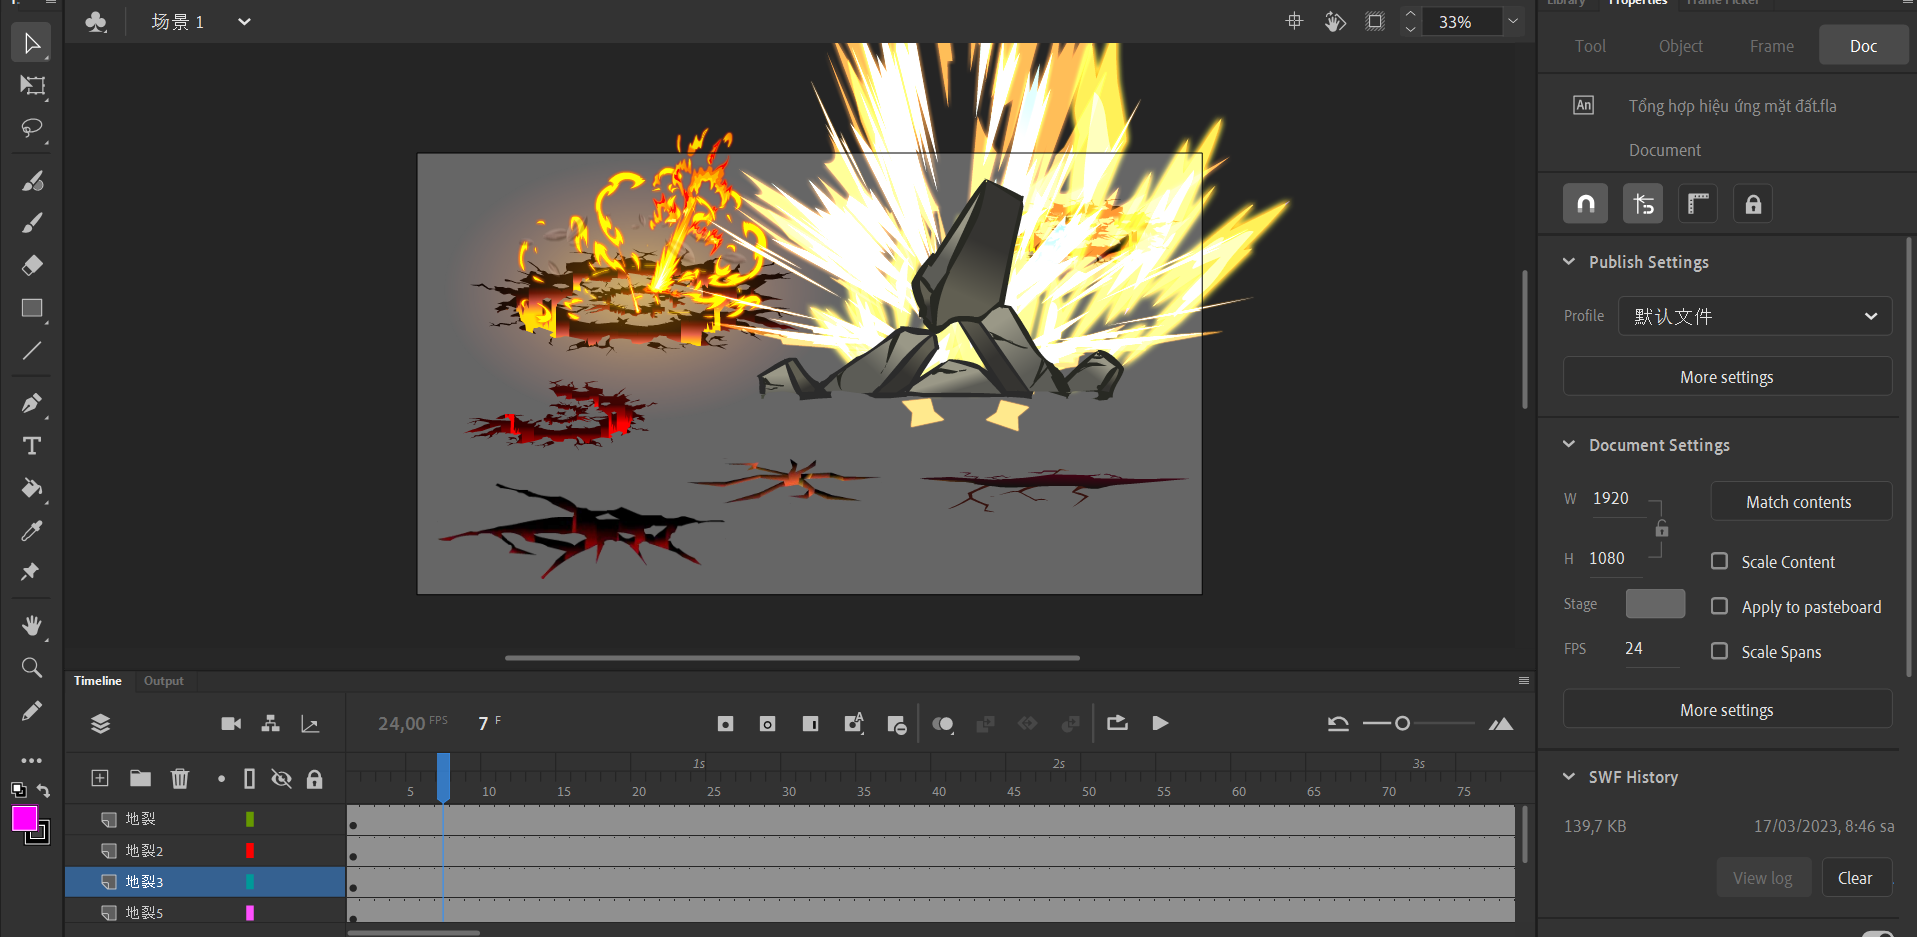Play the timeline animation
The height and width of the screenshot is (937, 1917).
pos(1160,723)
